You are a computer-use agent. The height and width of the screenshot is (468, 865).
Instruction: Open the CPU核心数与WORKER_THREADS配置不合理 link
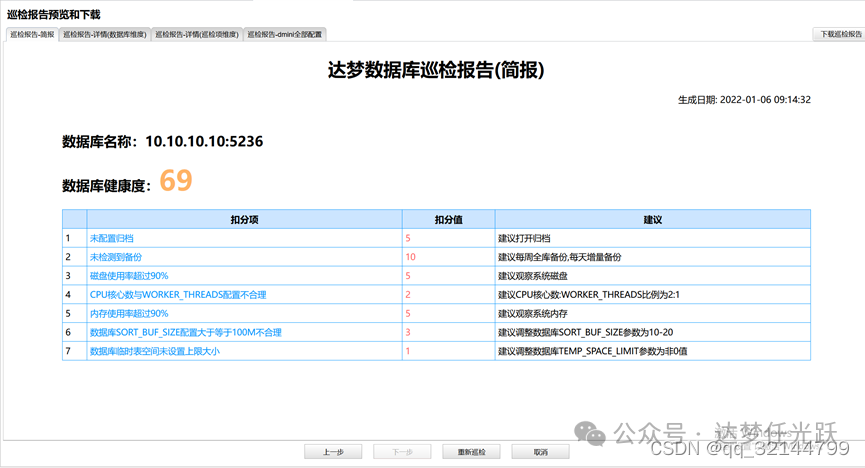tap(178, 295)
